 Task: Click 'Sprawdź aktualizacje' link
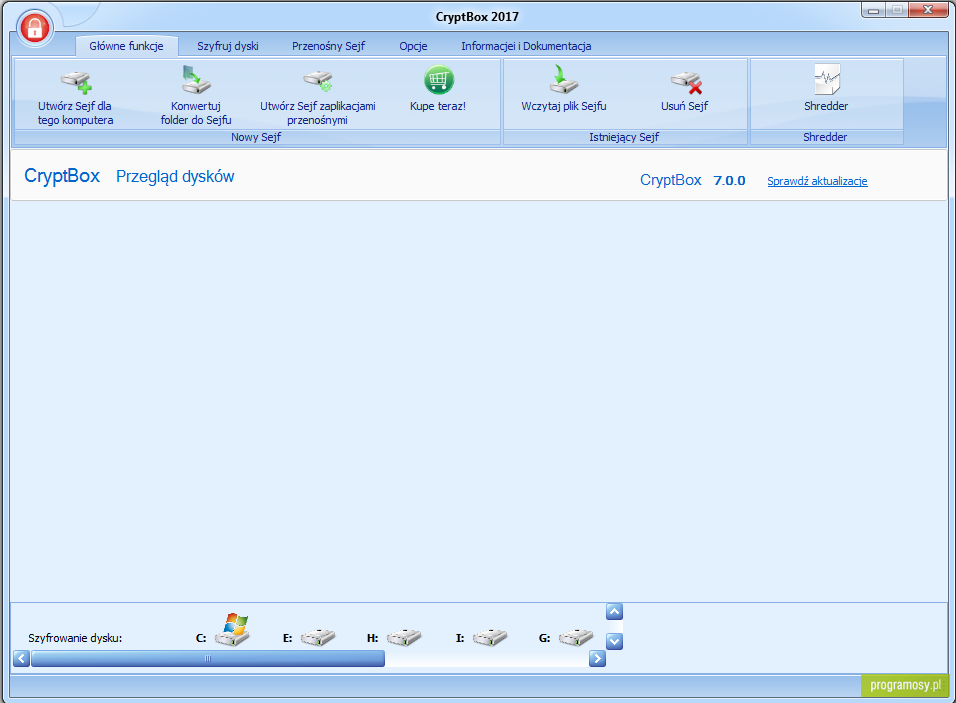coord(817,181)
